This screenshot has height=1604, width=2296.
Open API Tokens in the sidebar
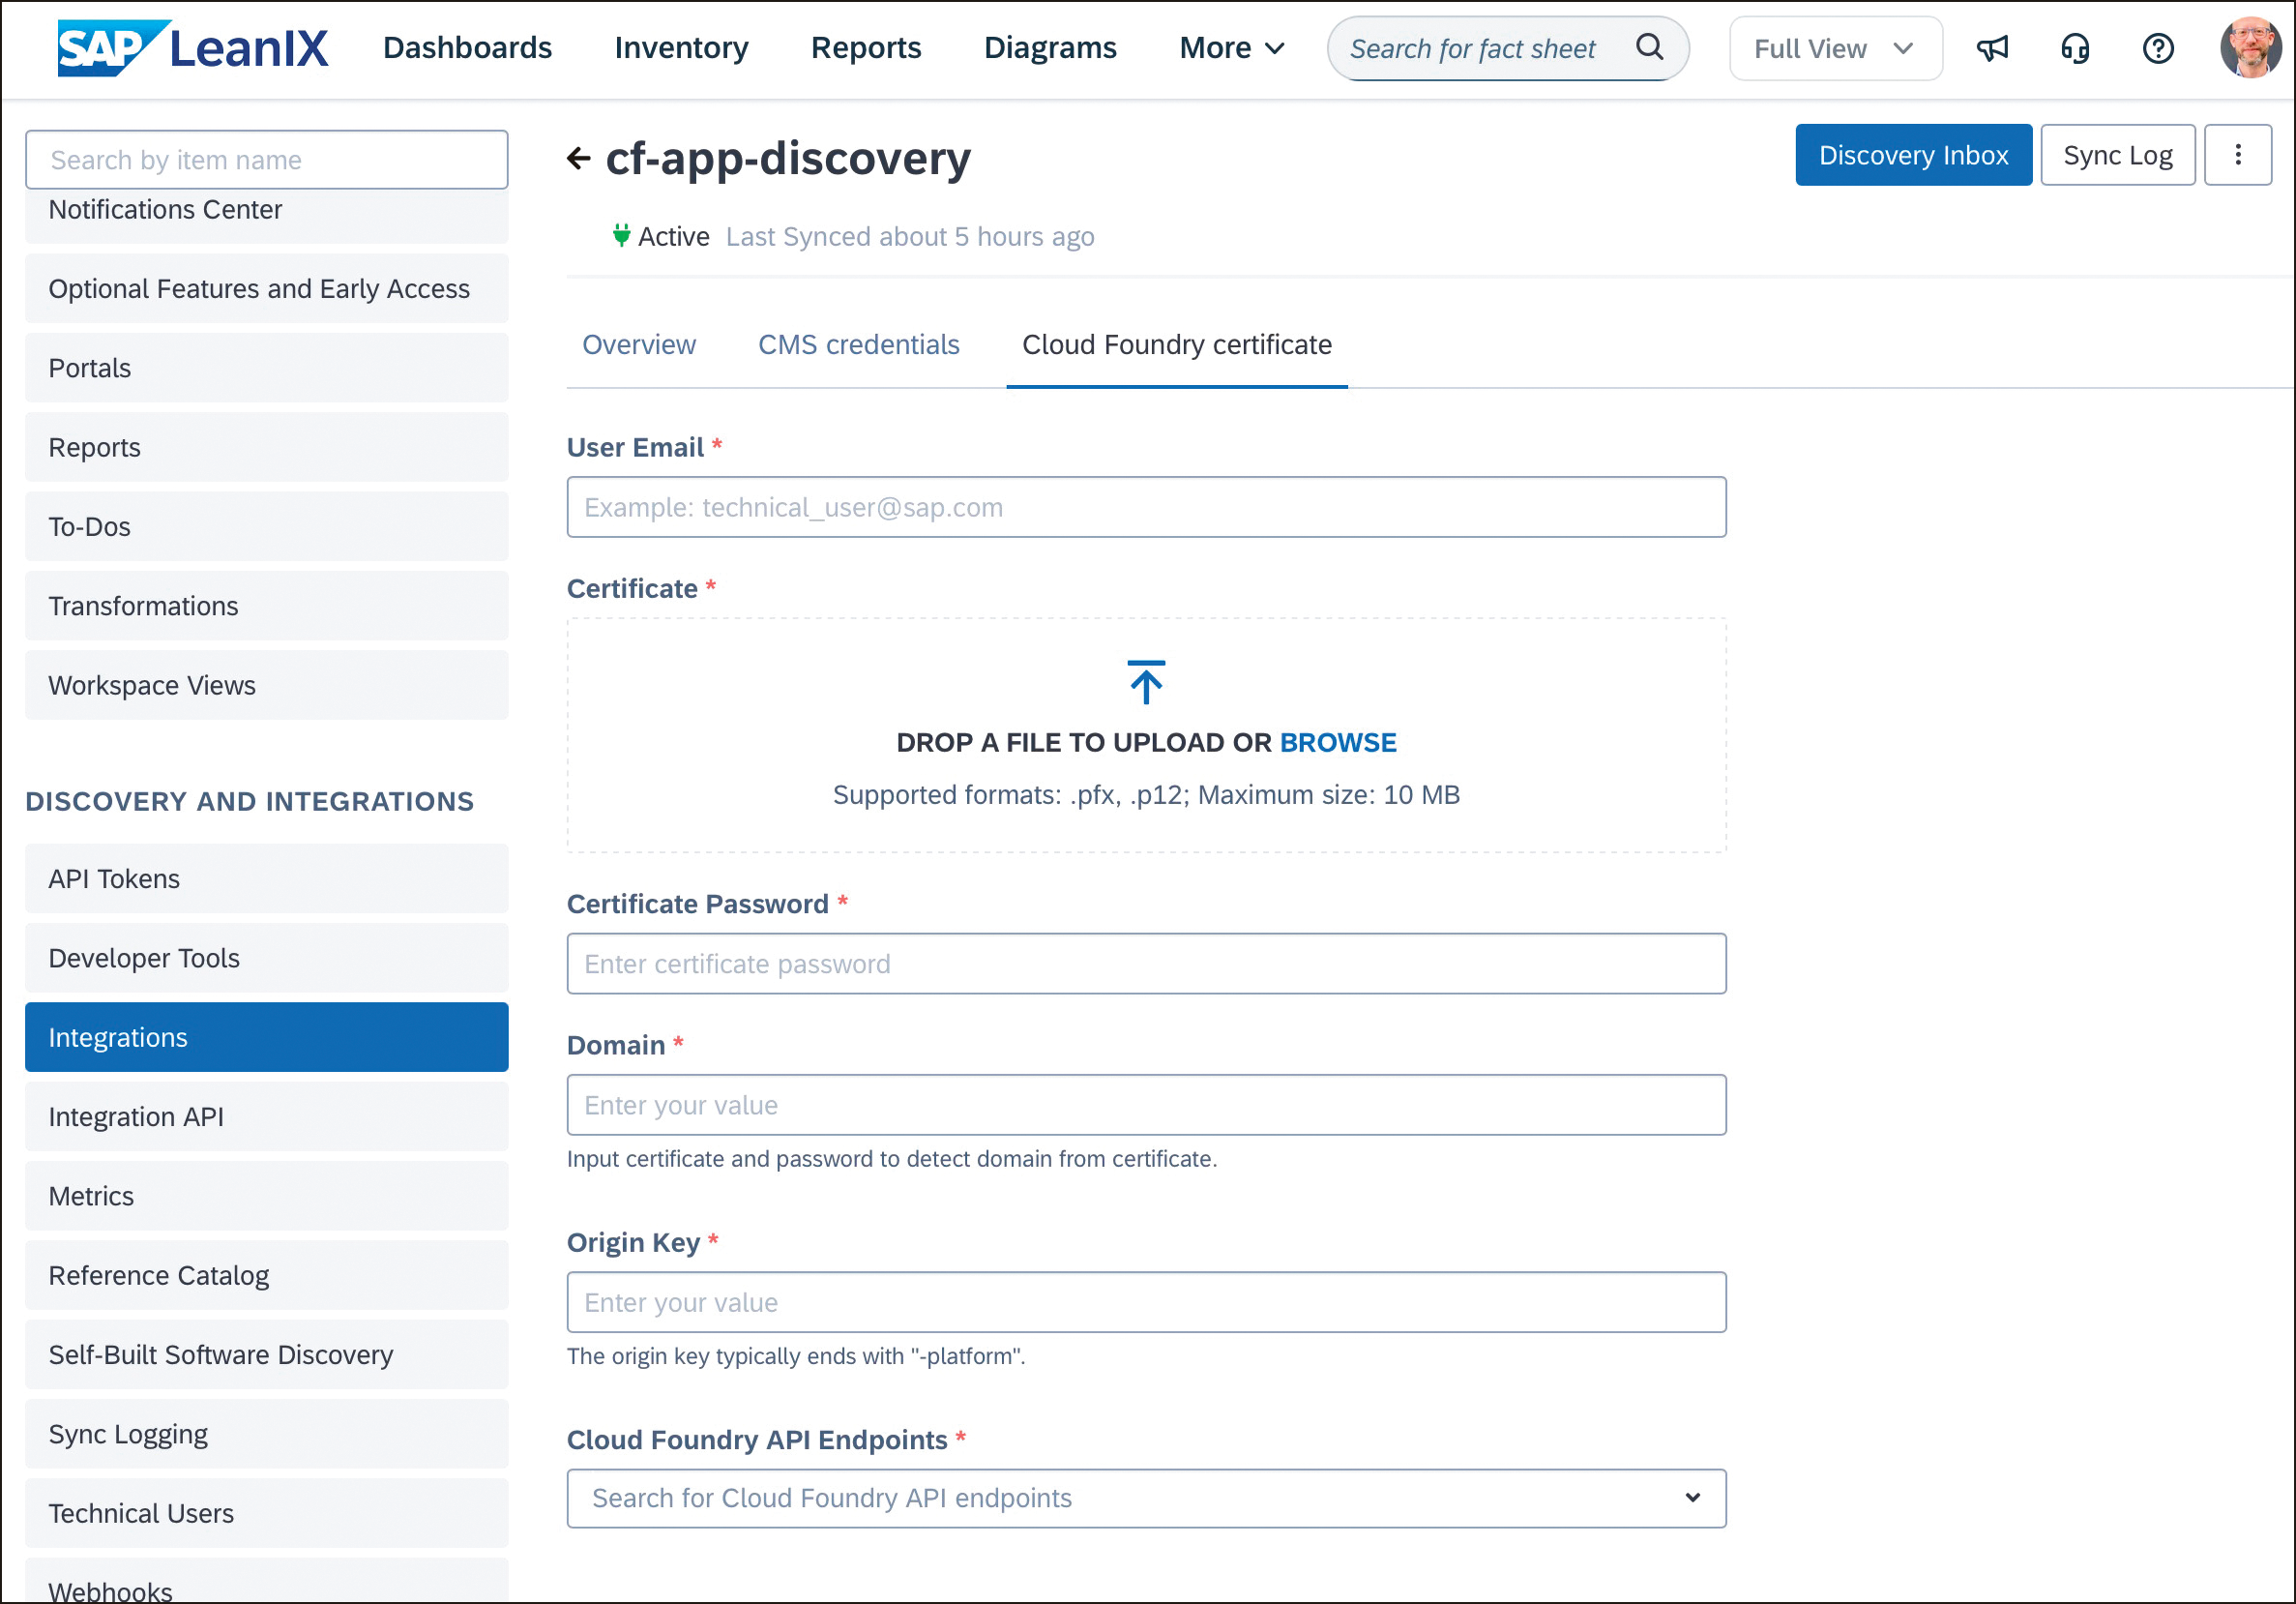point(266,879)
